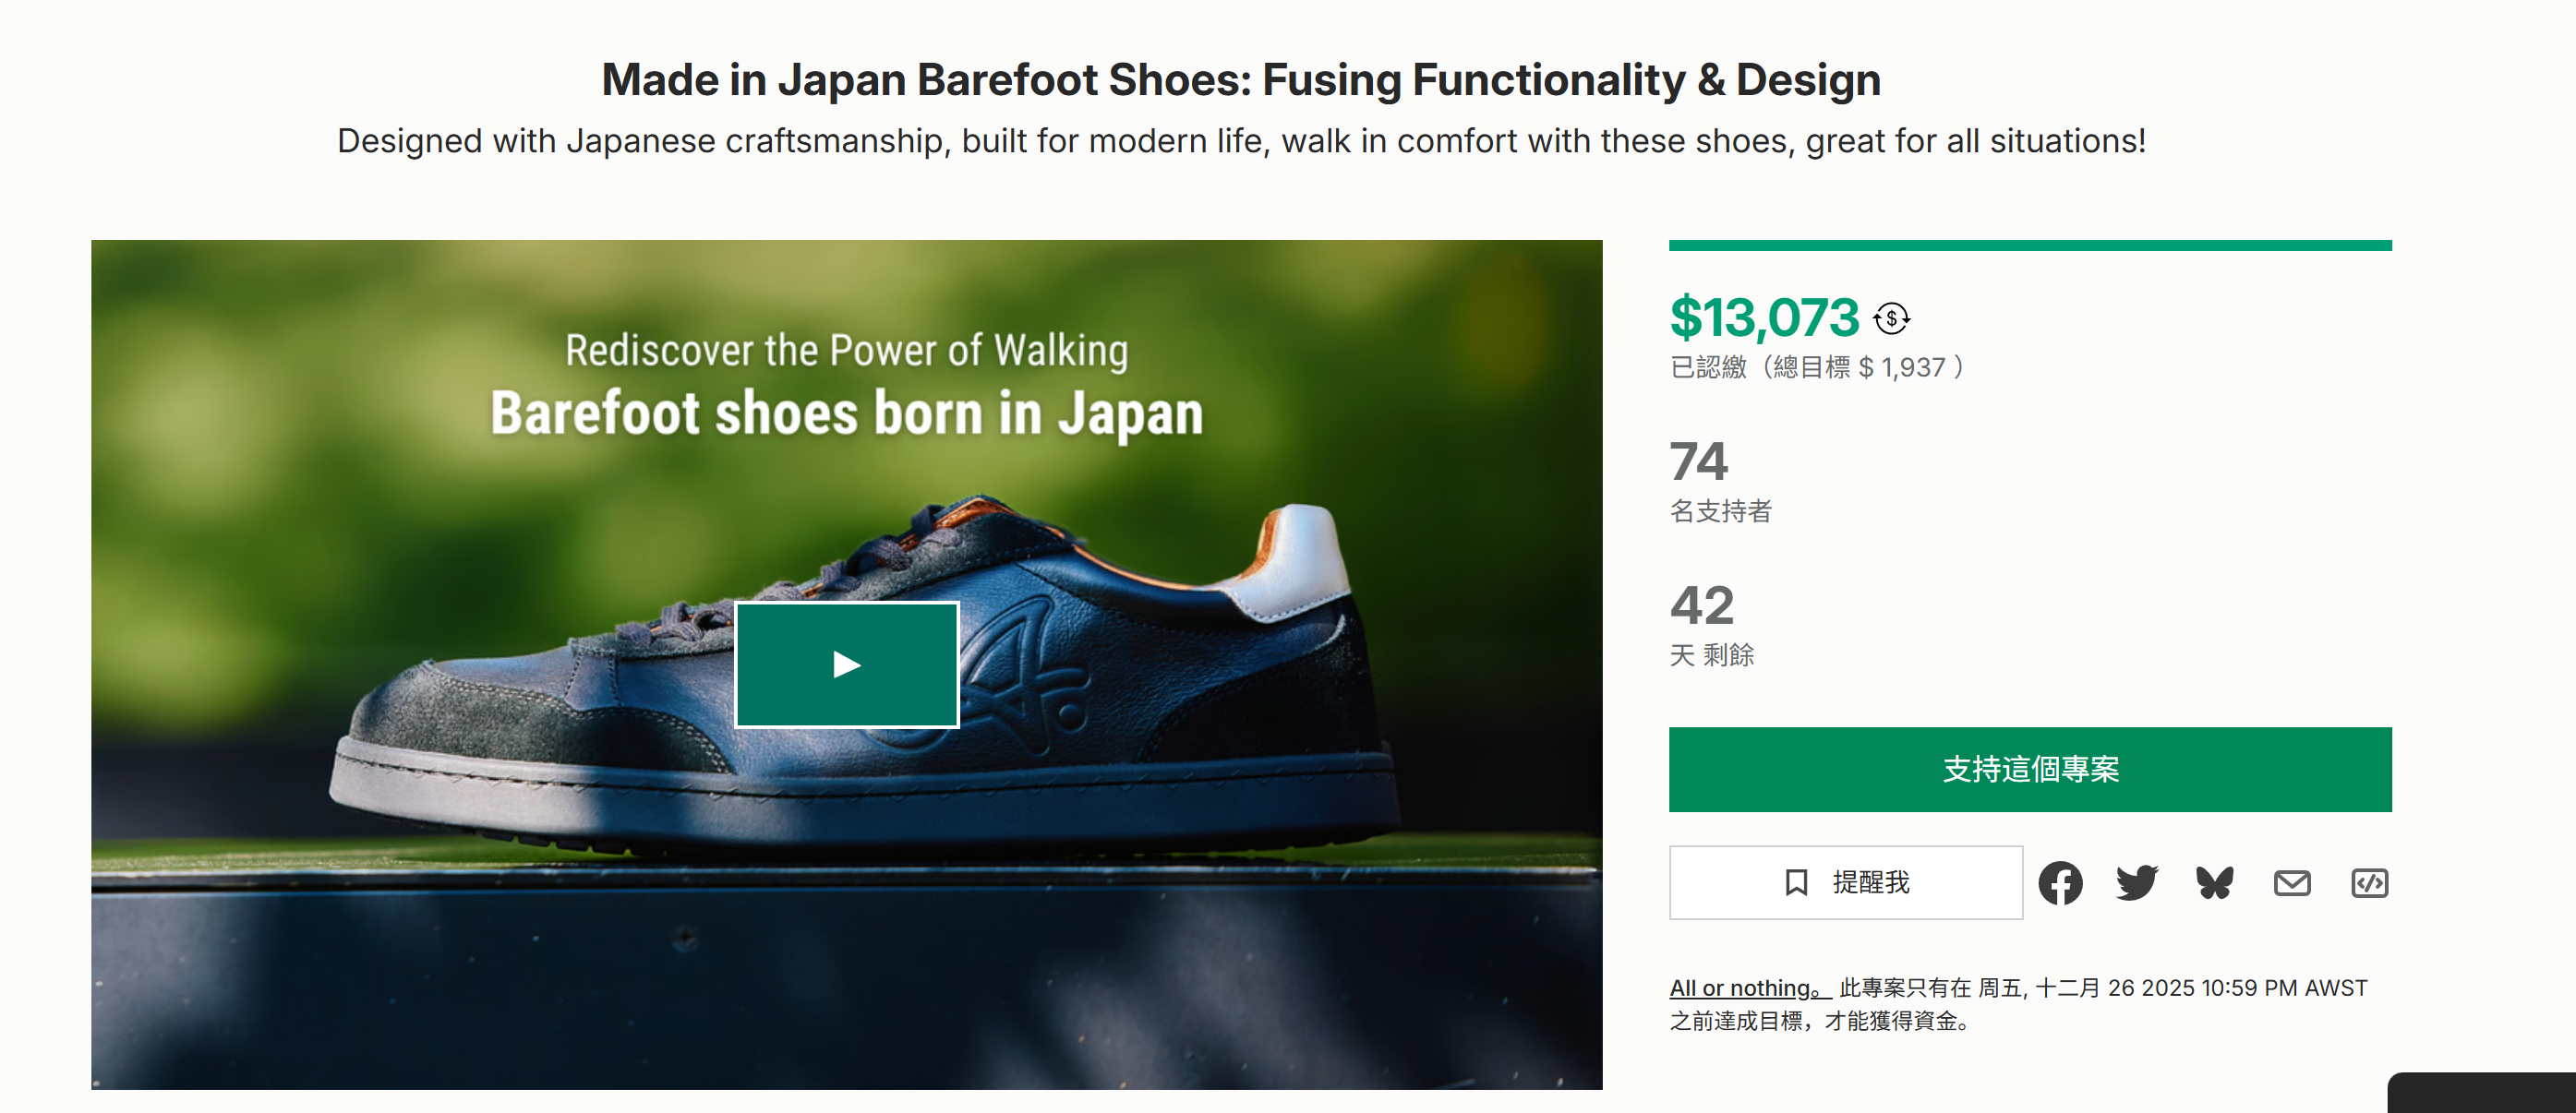Share via the Bluesky butterfly icon
The image size is (2576, 1113).
pyautogui.click(x=2214, y=883)
